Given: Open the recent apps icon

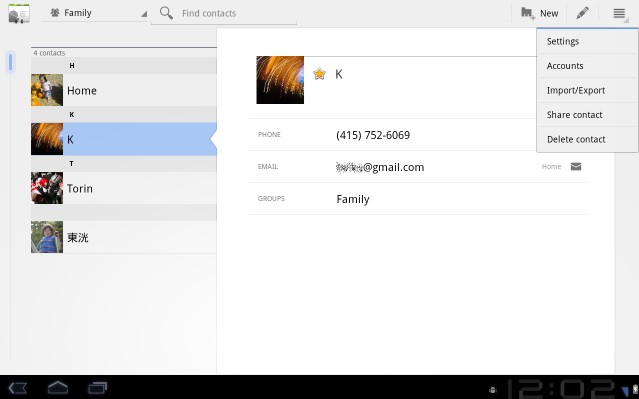Looking at the screenshot, I should 97,387.
